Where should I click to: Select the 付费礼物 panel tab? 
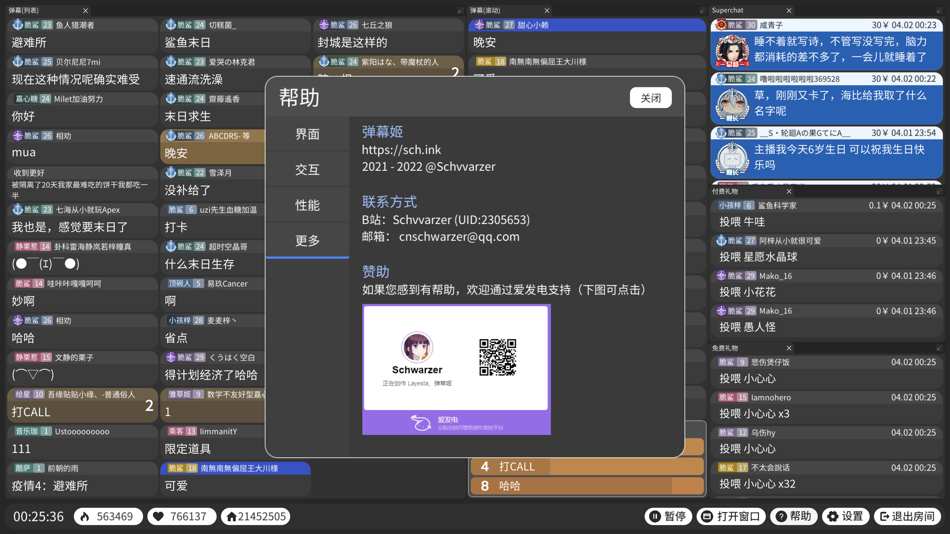725,192
